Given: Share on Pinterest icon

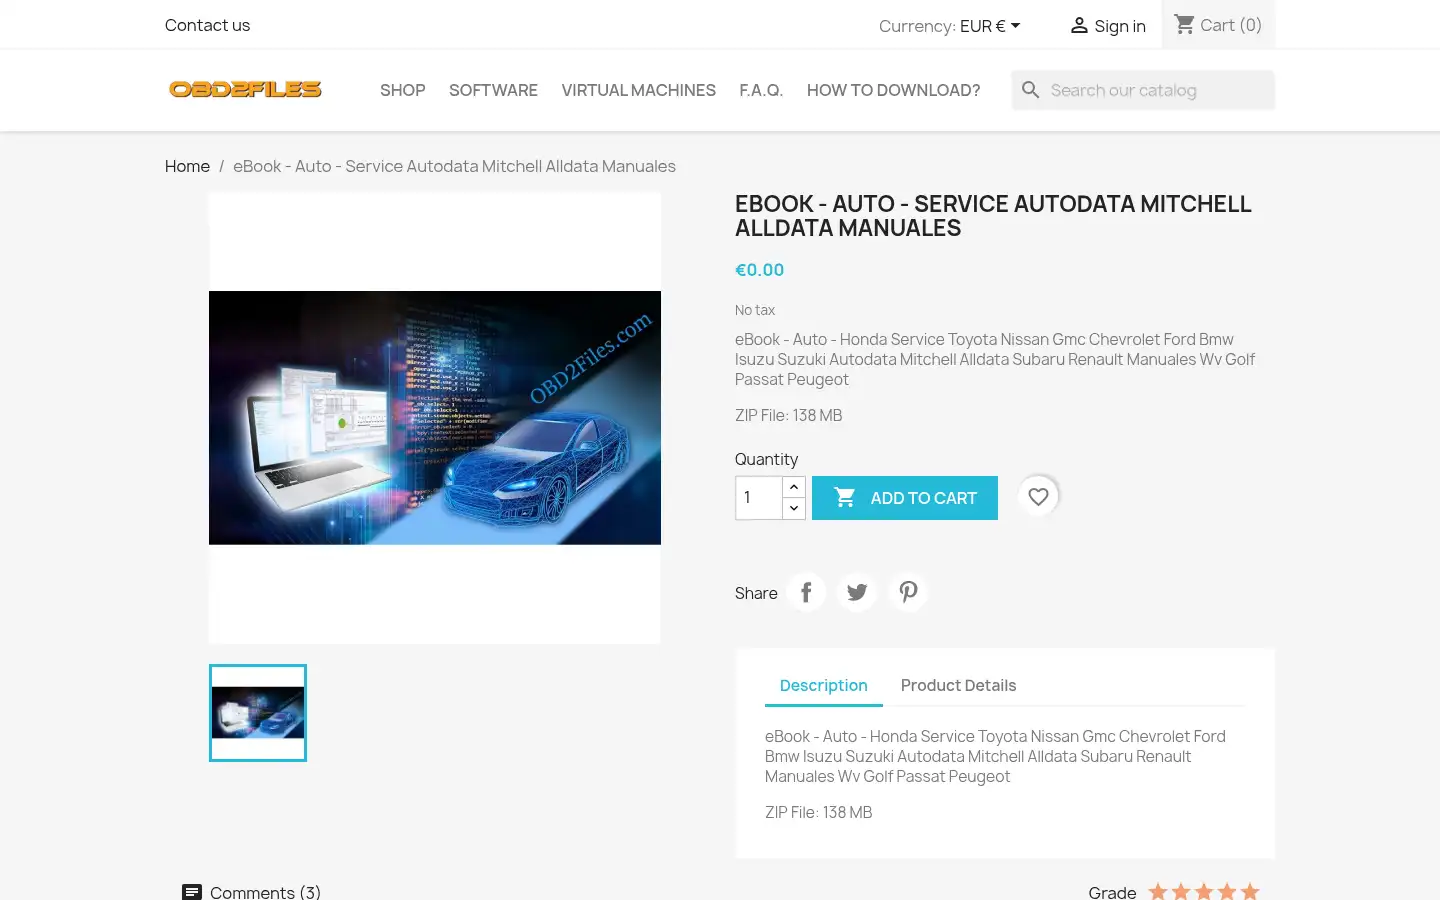Looking at the screenshot, I should point(908,592).
